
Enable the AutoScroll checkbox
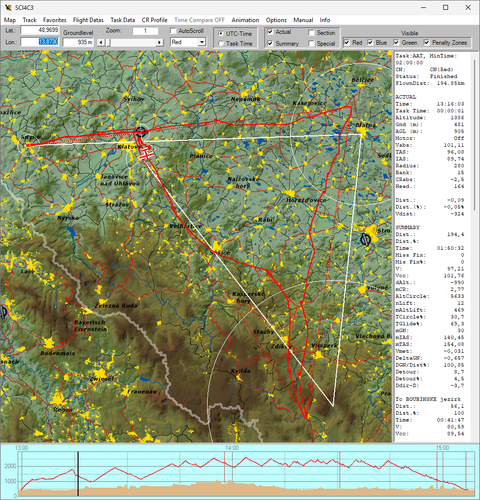[173, 31]
